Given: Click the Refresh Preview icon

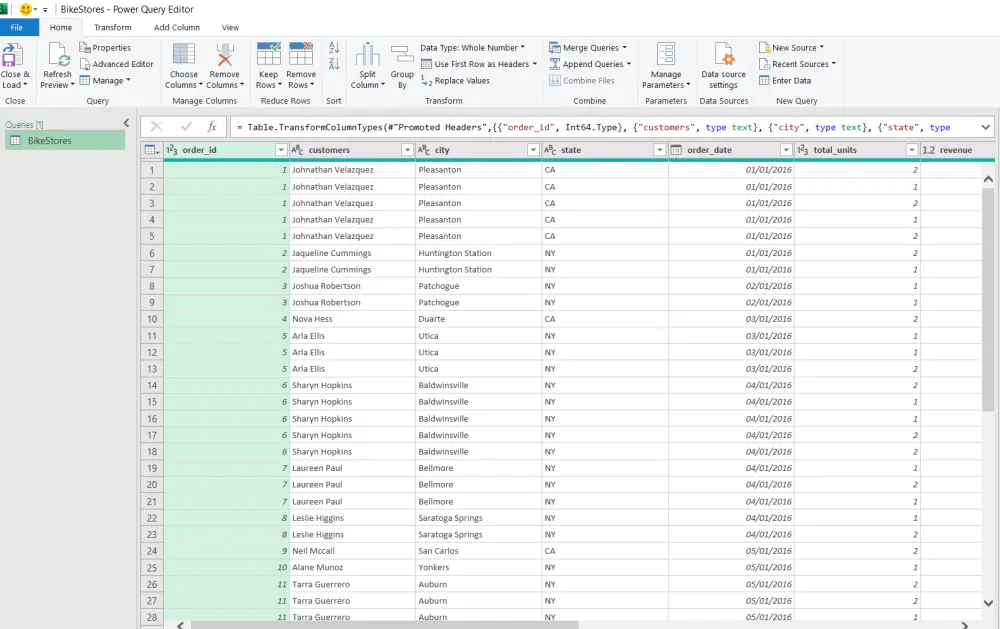Looking at the screenshot, I should tap(58, 55).
